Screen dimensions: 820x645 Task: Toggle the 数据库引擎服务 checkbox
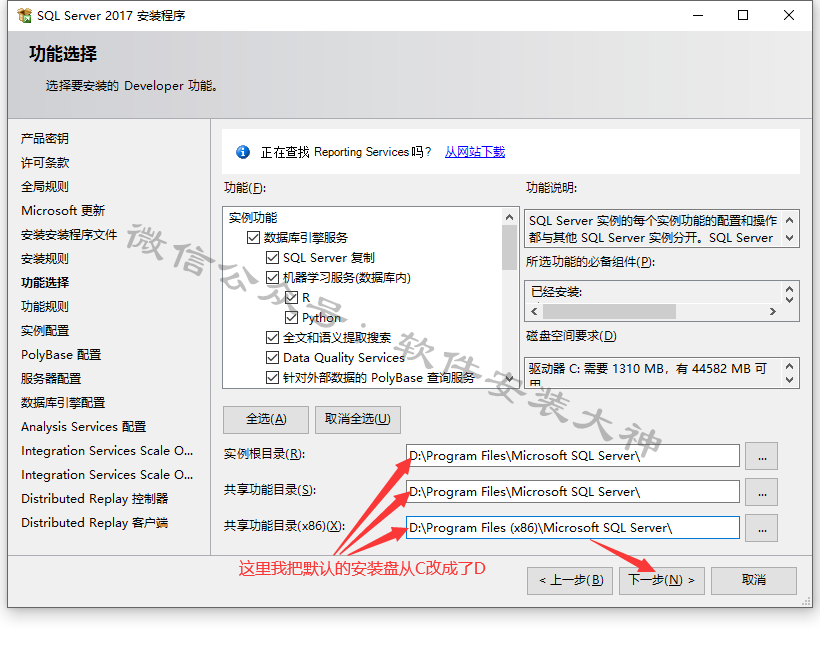254,238
